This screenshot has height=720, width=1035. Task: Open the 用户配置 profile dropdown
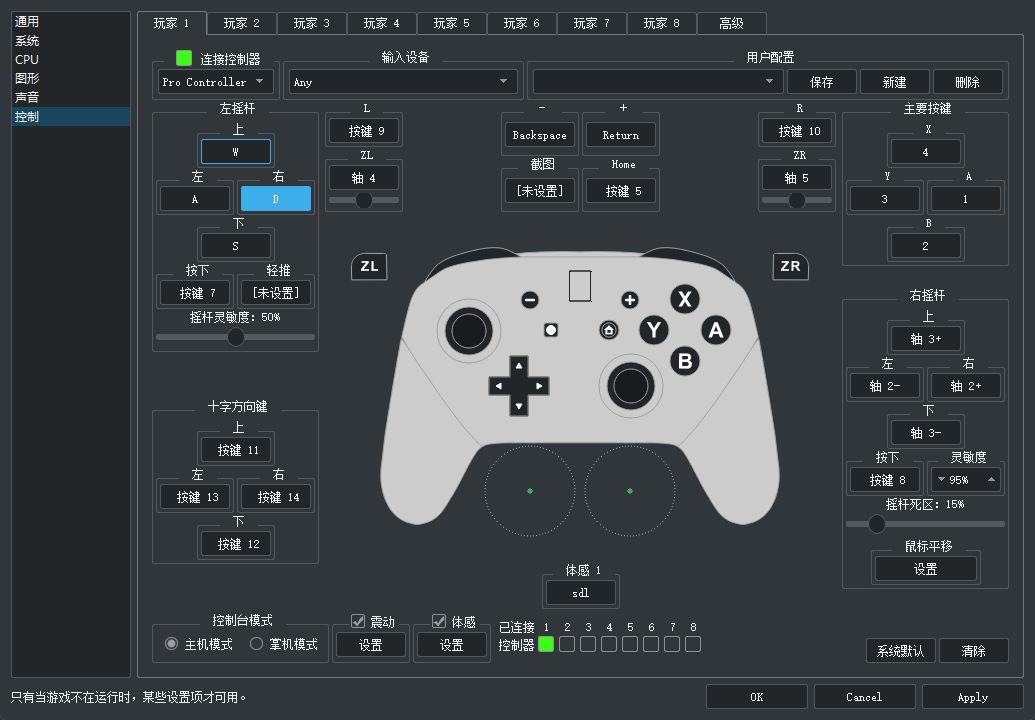point(657,82)
